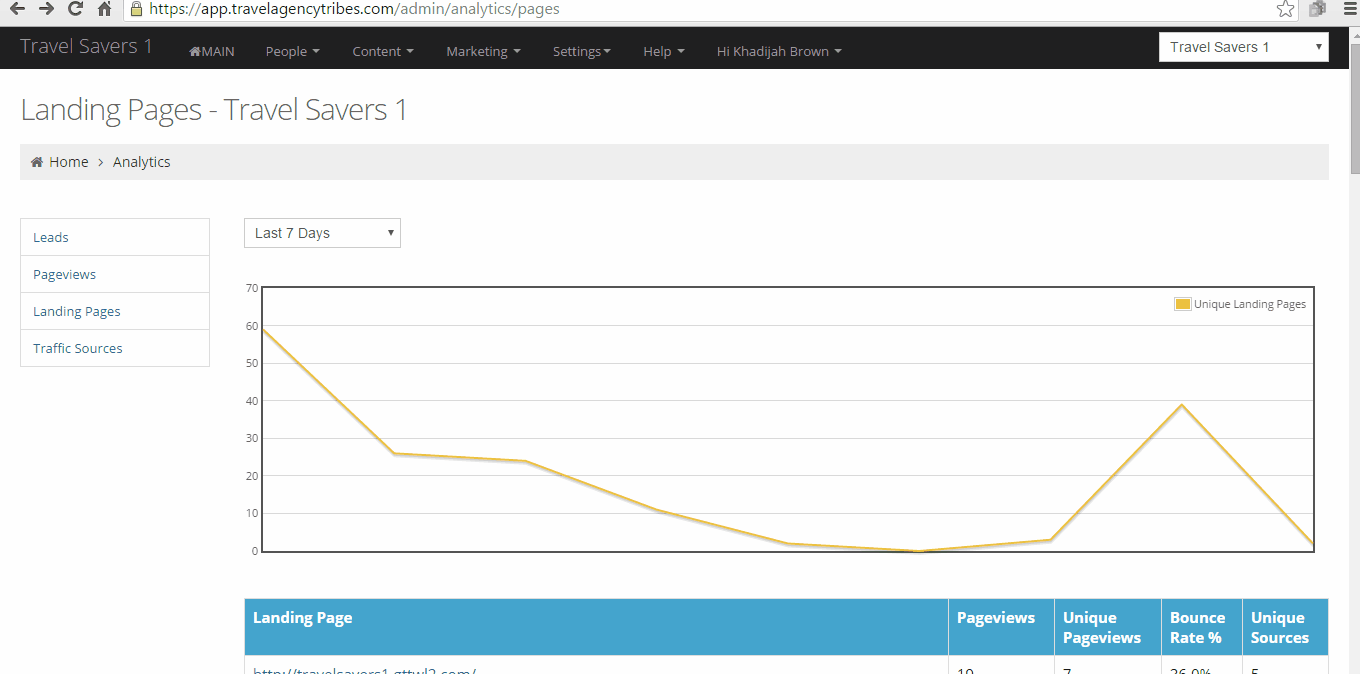Screen dimensions: 1360x674
Task: Open Hi Khadijah Brown user menu
Action: [779, 52]
